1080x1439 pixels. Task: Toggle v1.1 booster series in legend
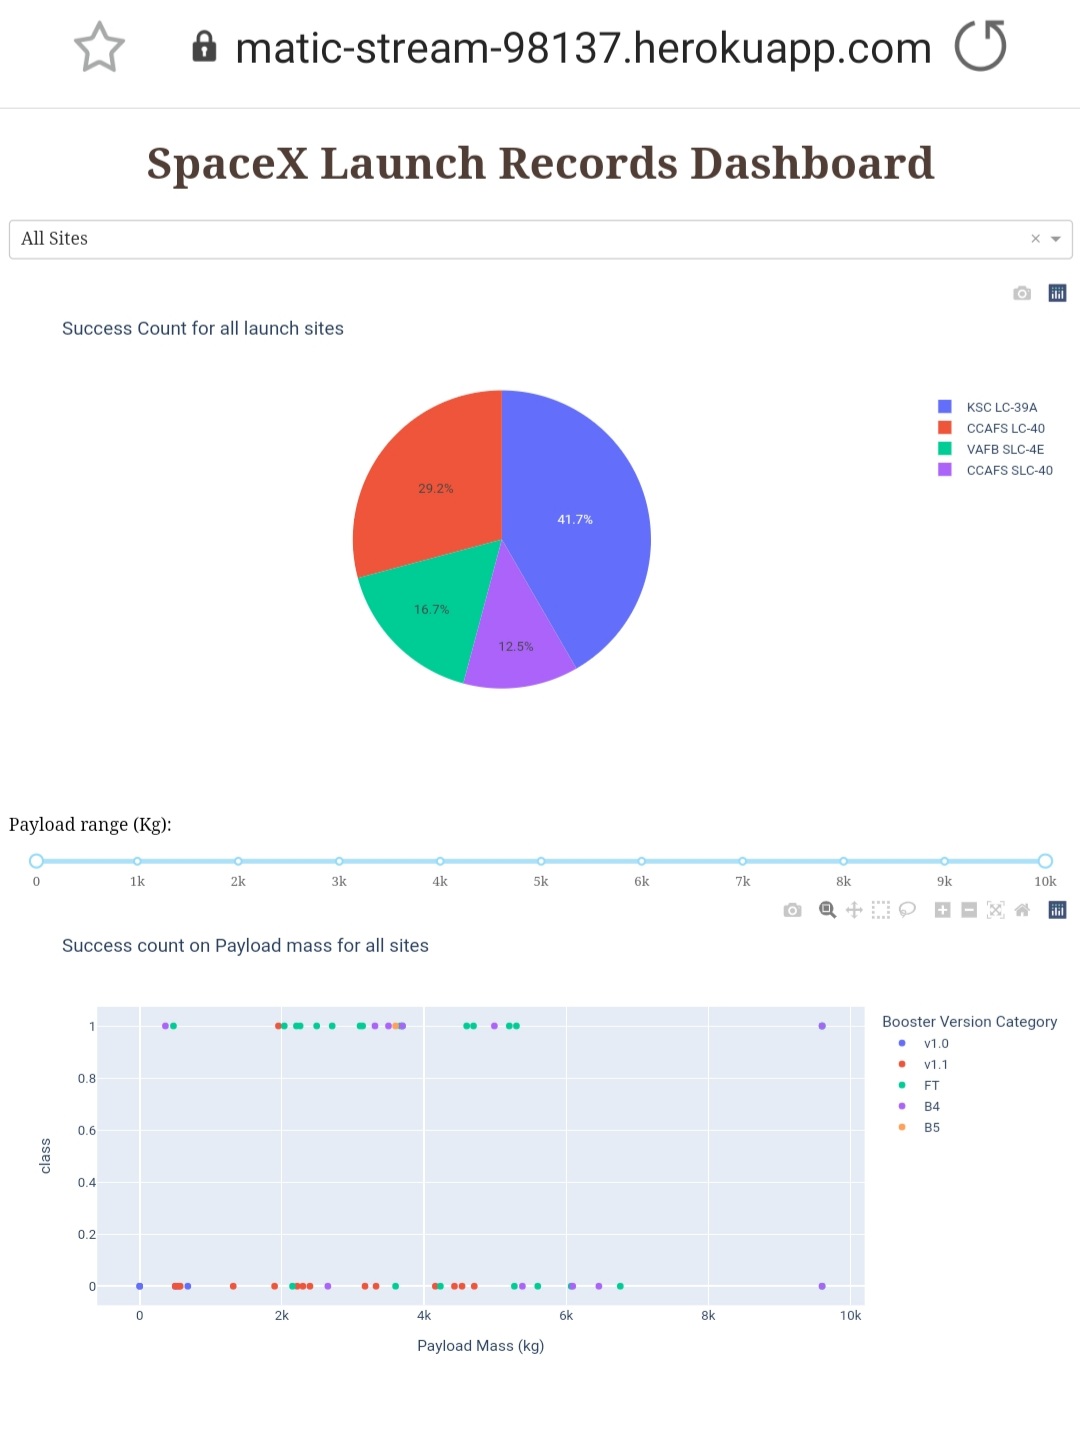[925, 1064]
